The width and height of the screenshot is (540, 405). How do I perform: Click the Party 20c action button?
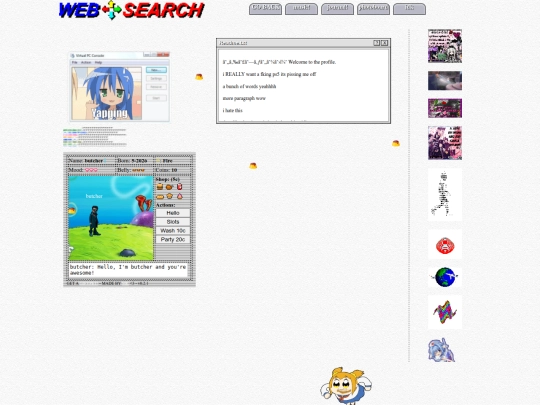point(173,239)
